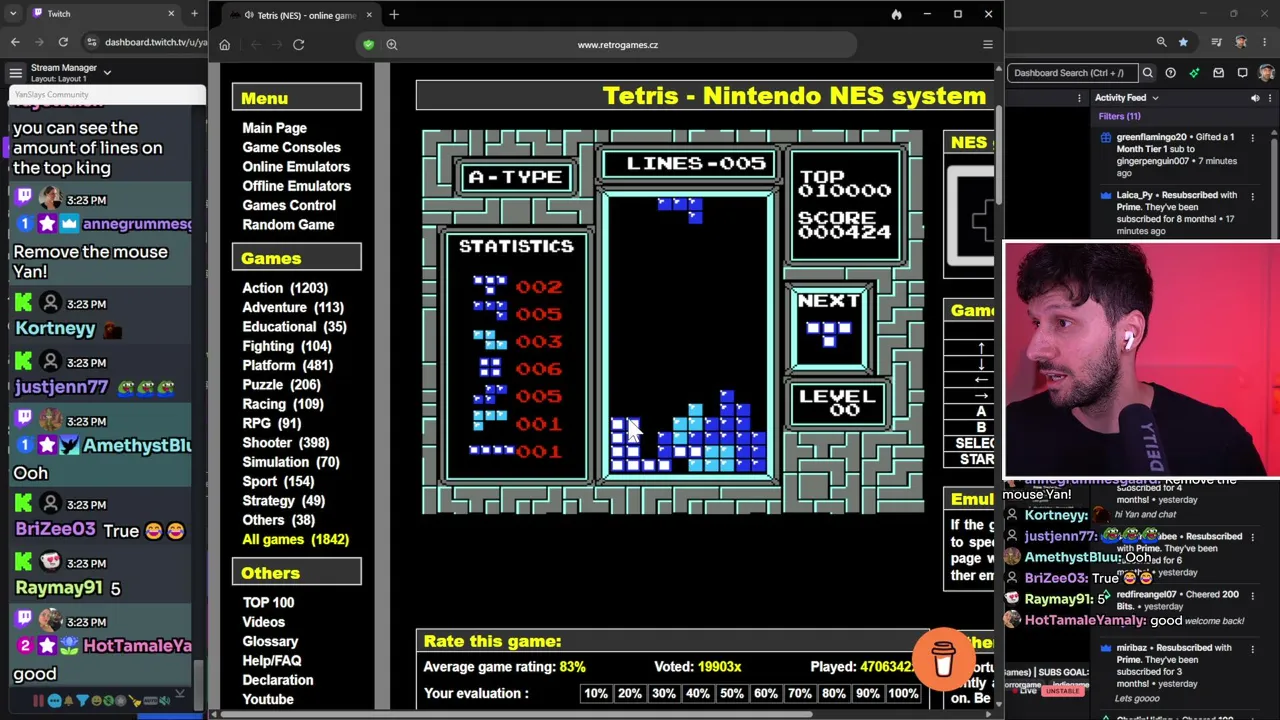
Task: Rate the game 10%
Action: point(596,694)
